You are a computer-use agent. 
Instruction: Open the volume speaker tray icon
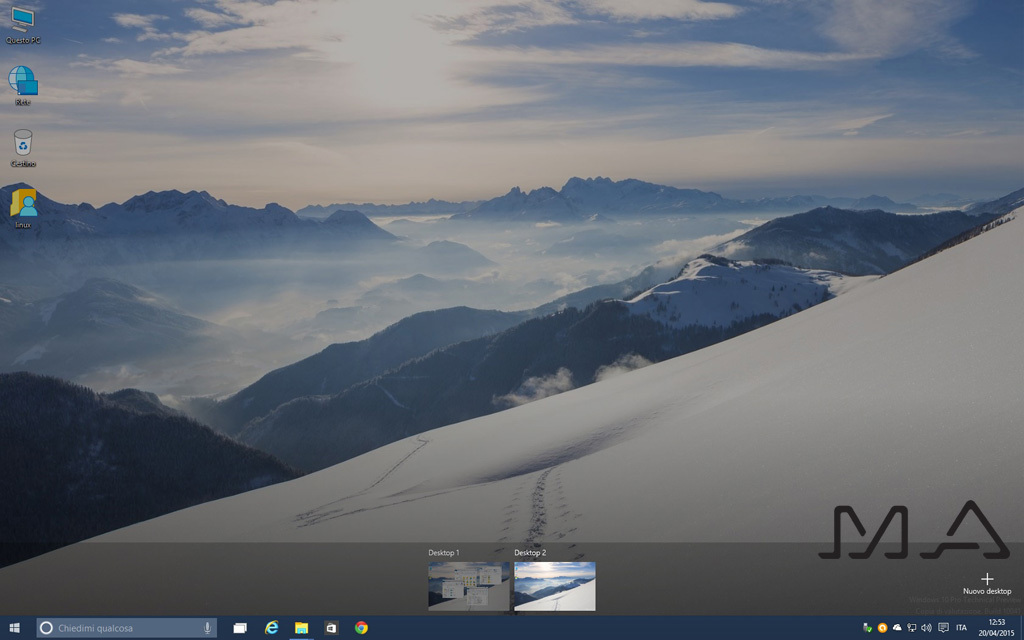pyautogui.click(x=926, y=628)
